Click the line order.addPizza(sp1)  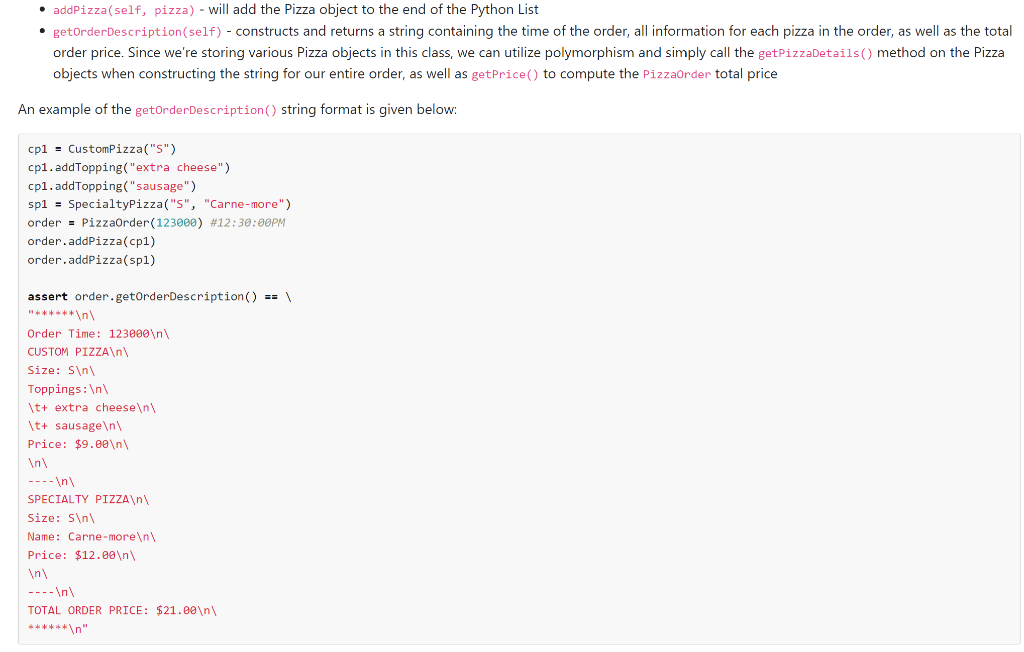pyautogui.click(x=91, y=259)
